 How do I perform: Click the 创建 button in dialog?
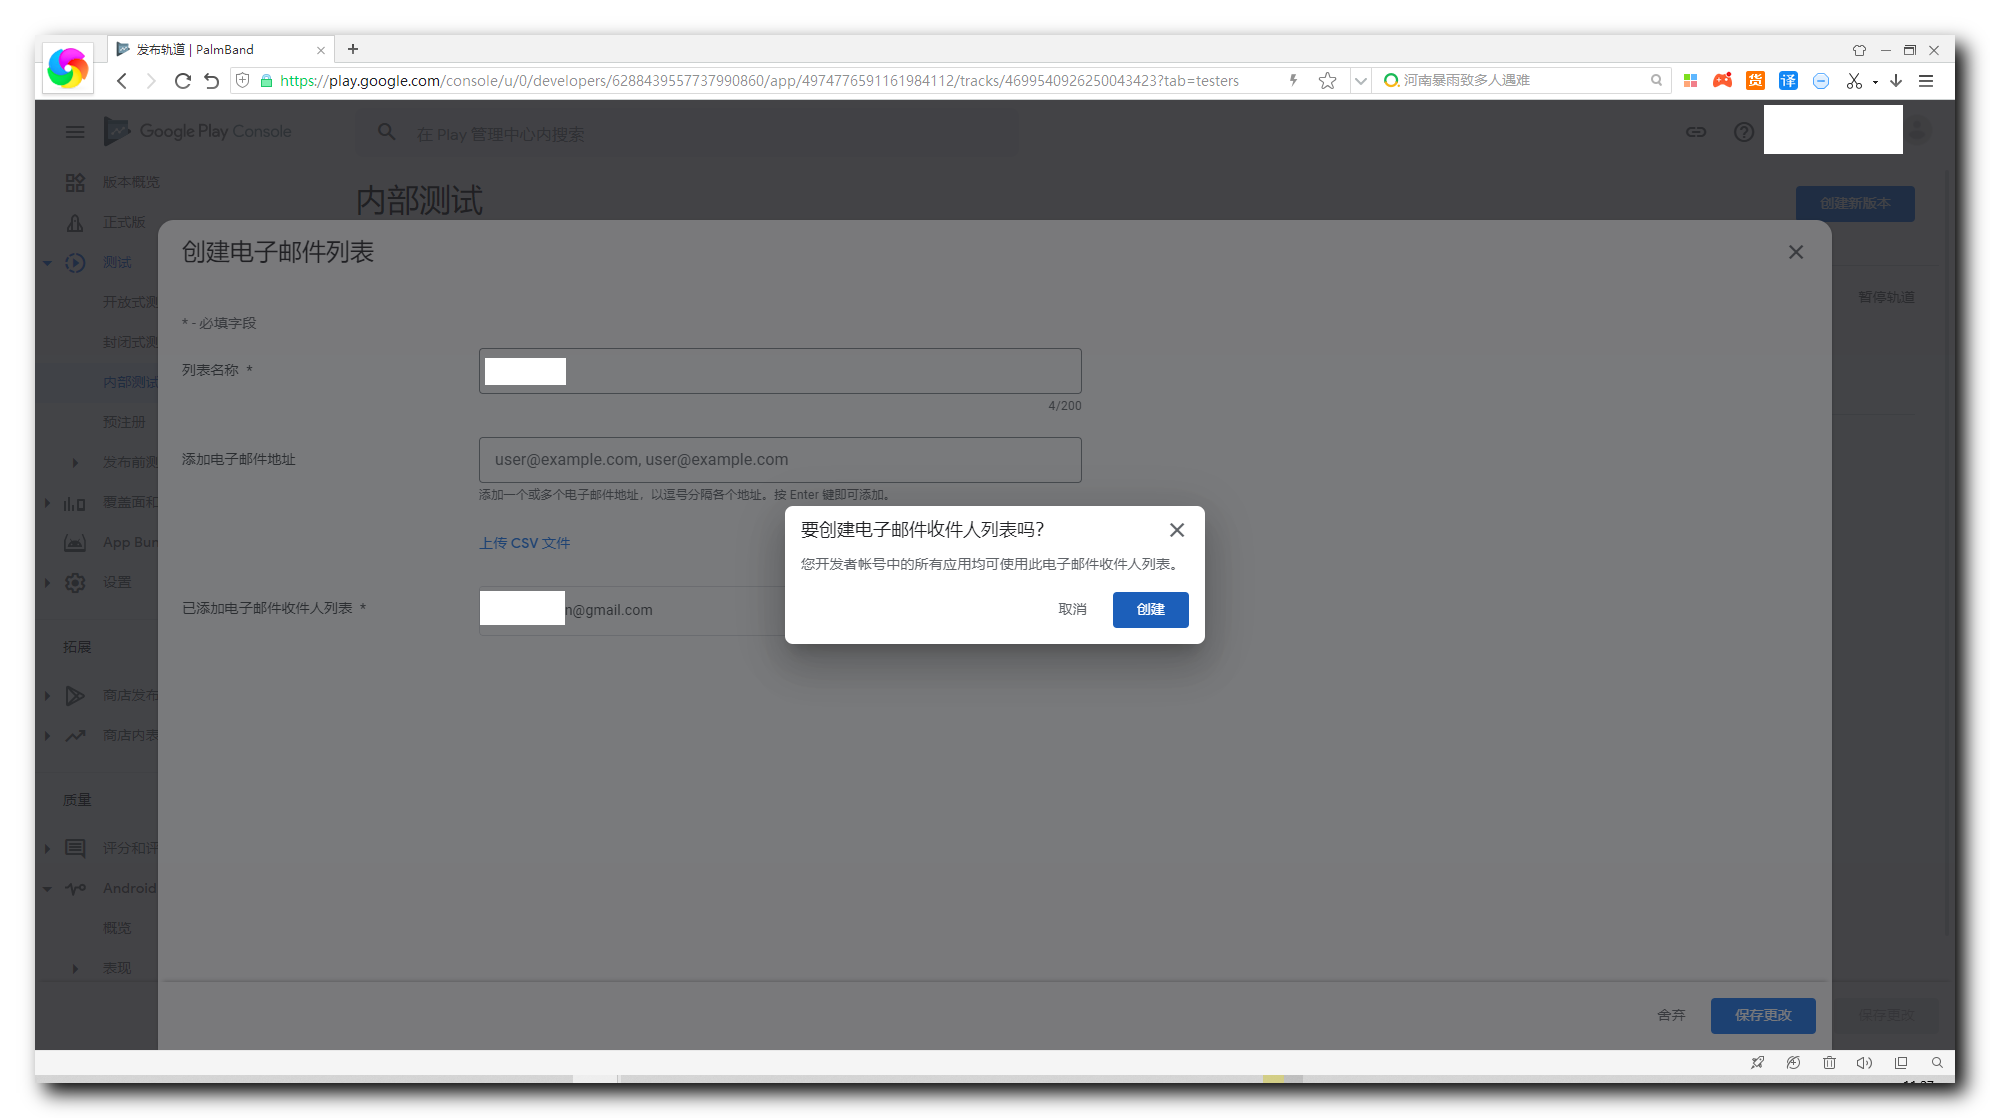pos(1150,610)
